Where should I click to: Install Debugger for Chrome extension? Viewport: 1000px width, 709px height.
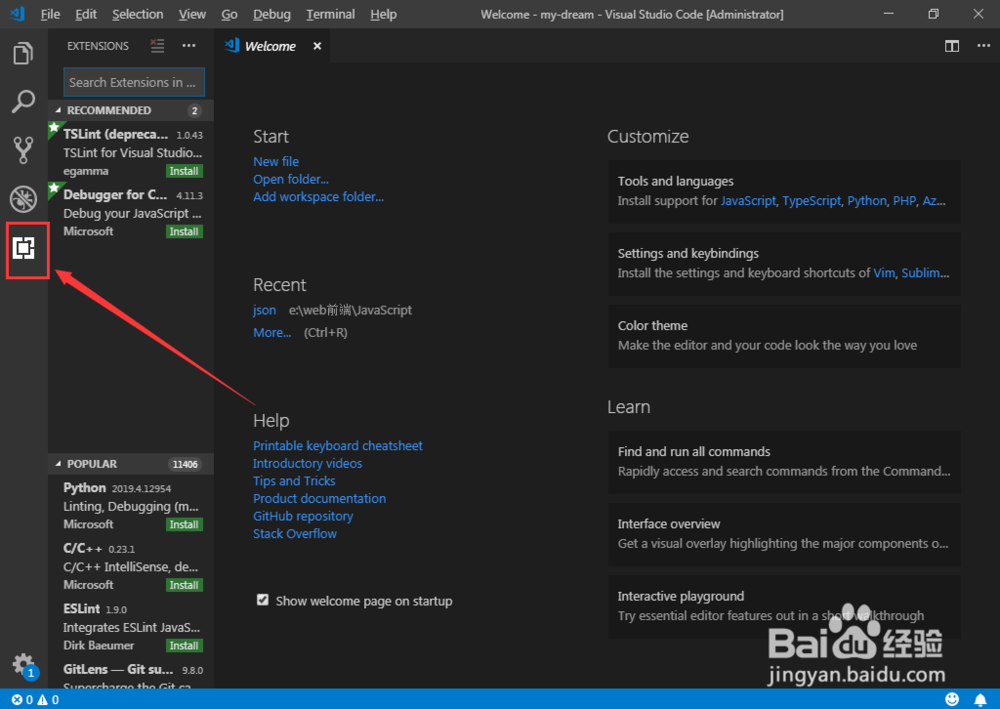pyautogui.click(x=184, y=231)
